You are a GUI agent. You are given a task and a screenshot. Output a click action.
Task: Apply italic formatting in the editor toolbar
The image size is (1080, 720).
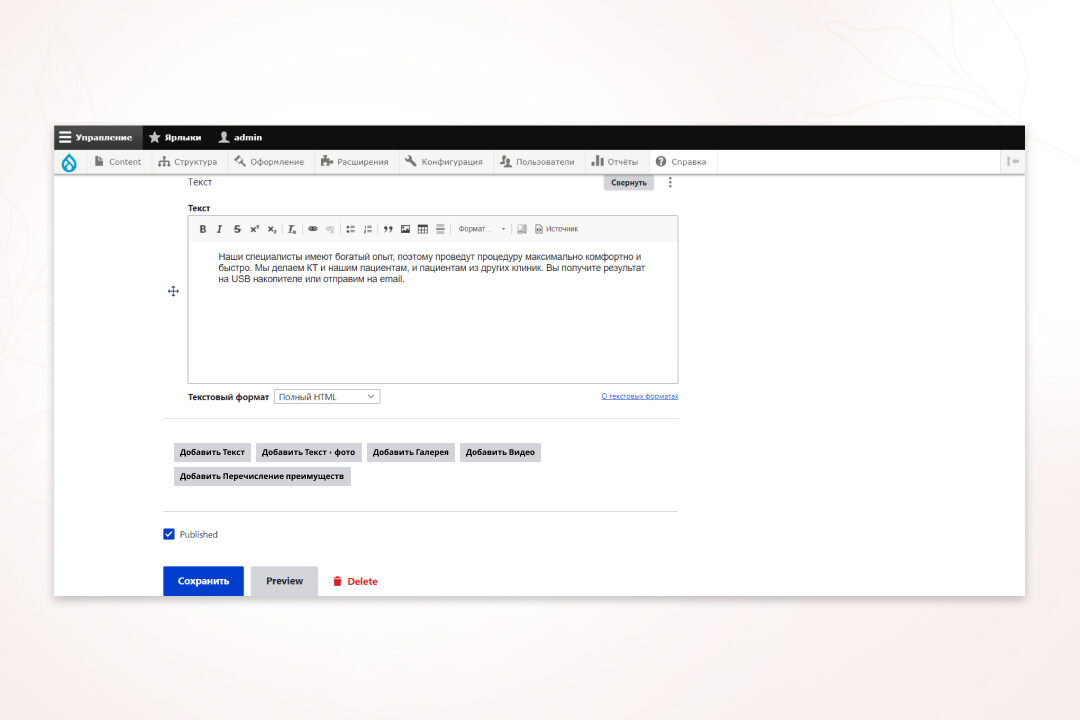click(x=220, y=229)
